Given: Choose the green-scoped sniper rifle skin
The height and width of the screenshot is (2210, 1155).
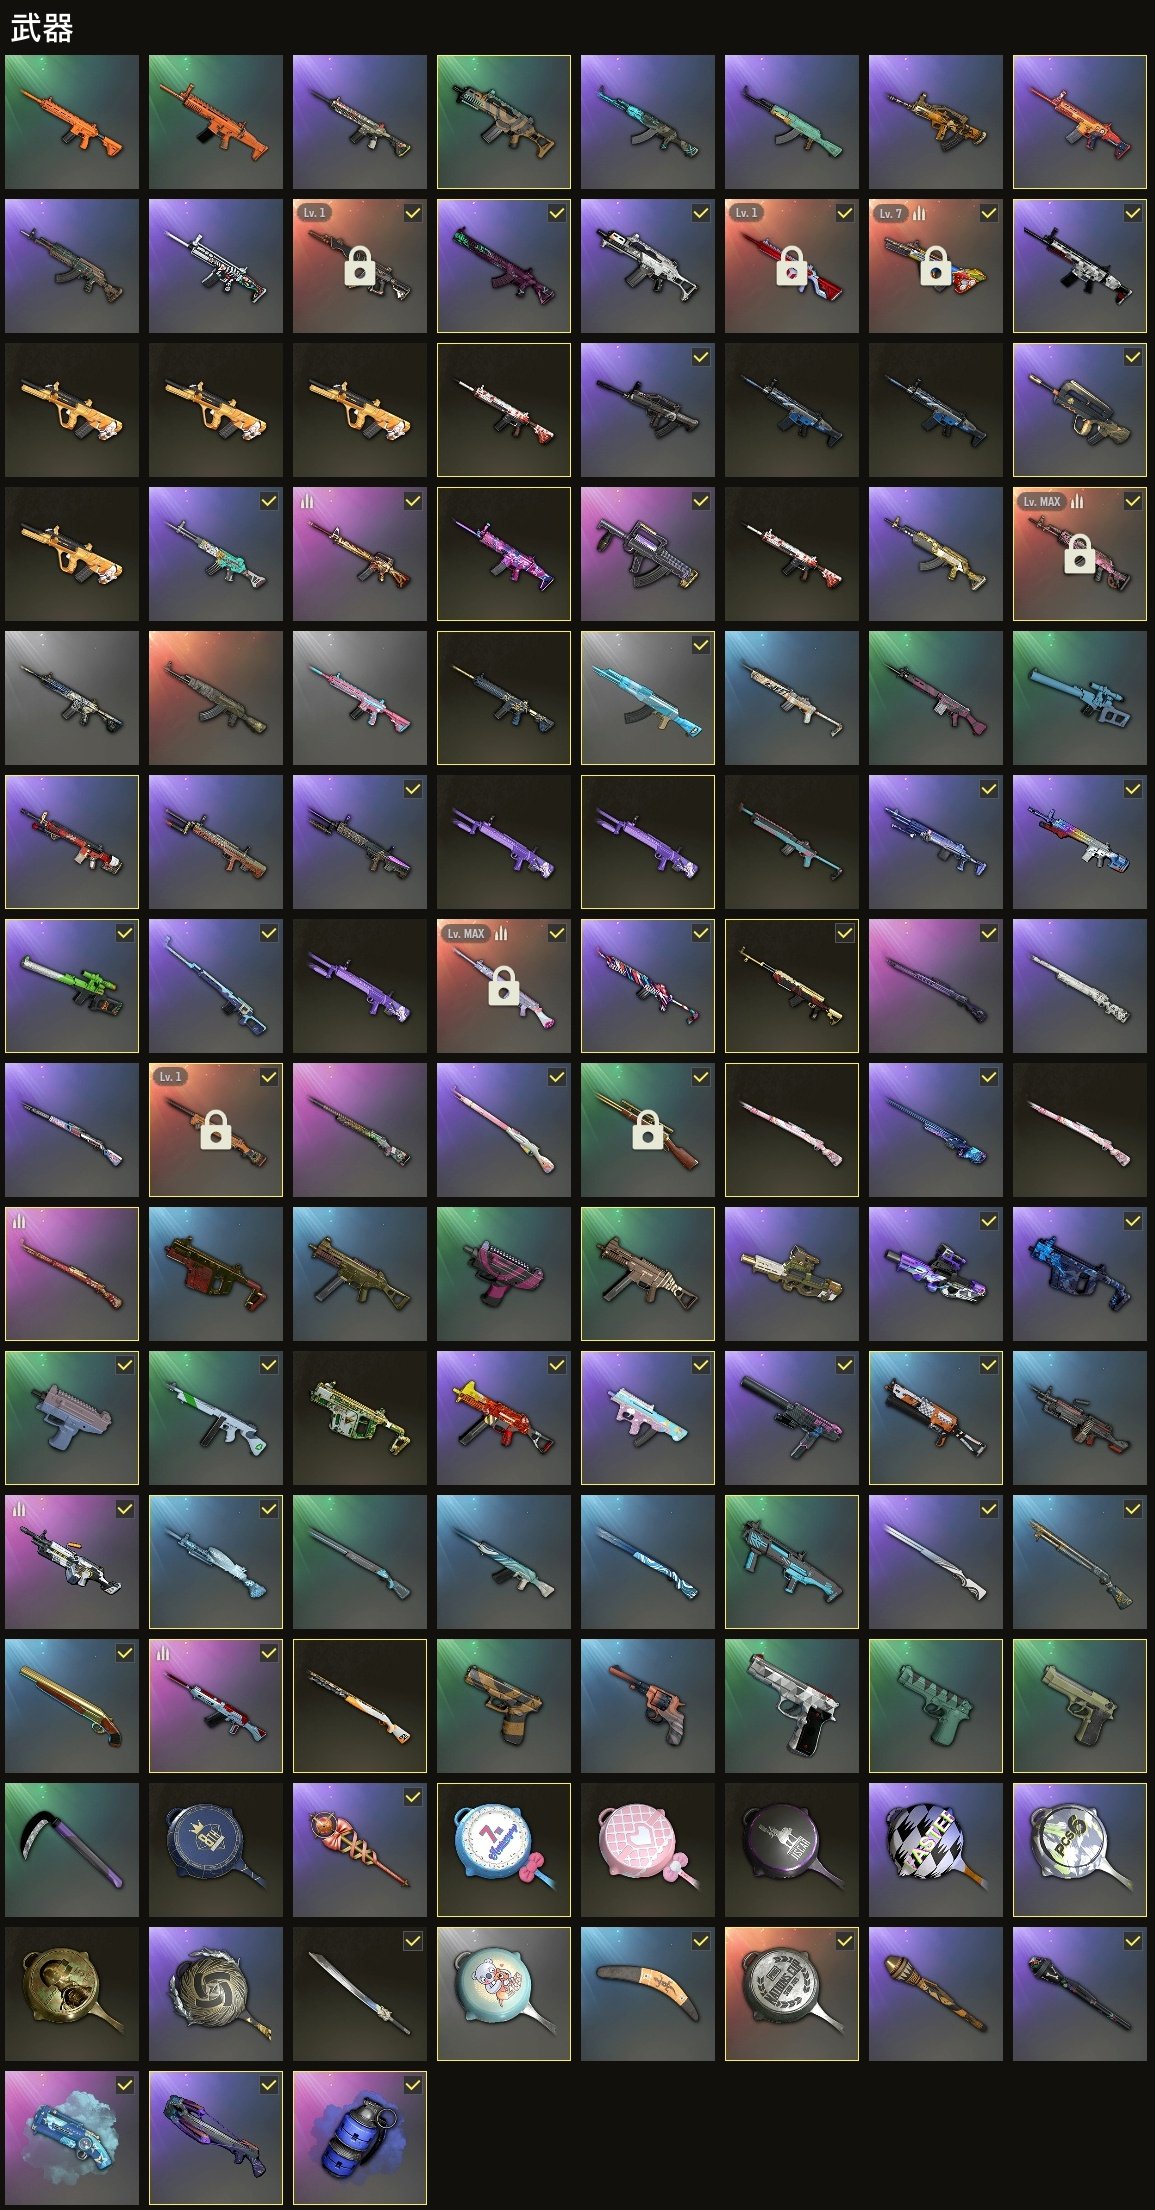Looking at the screenshot, I should [x=72, y=986].
